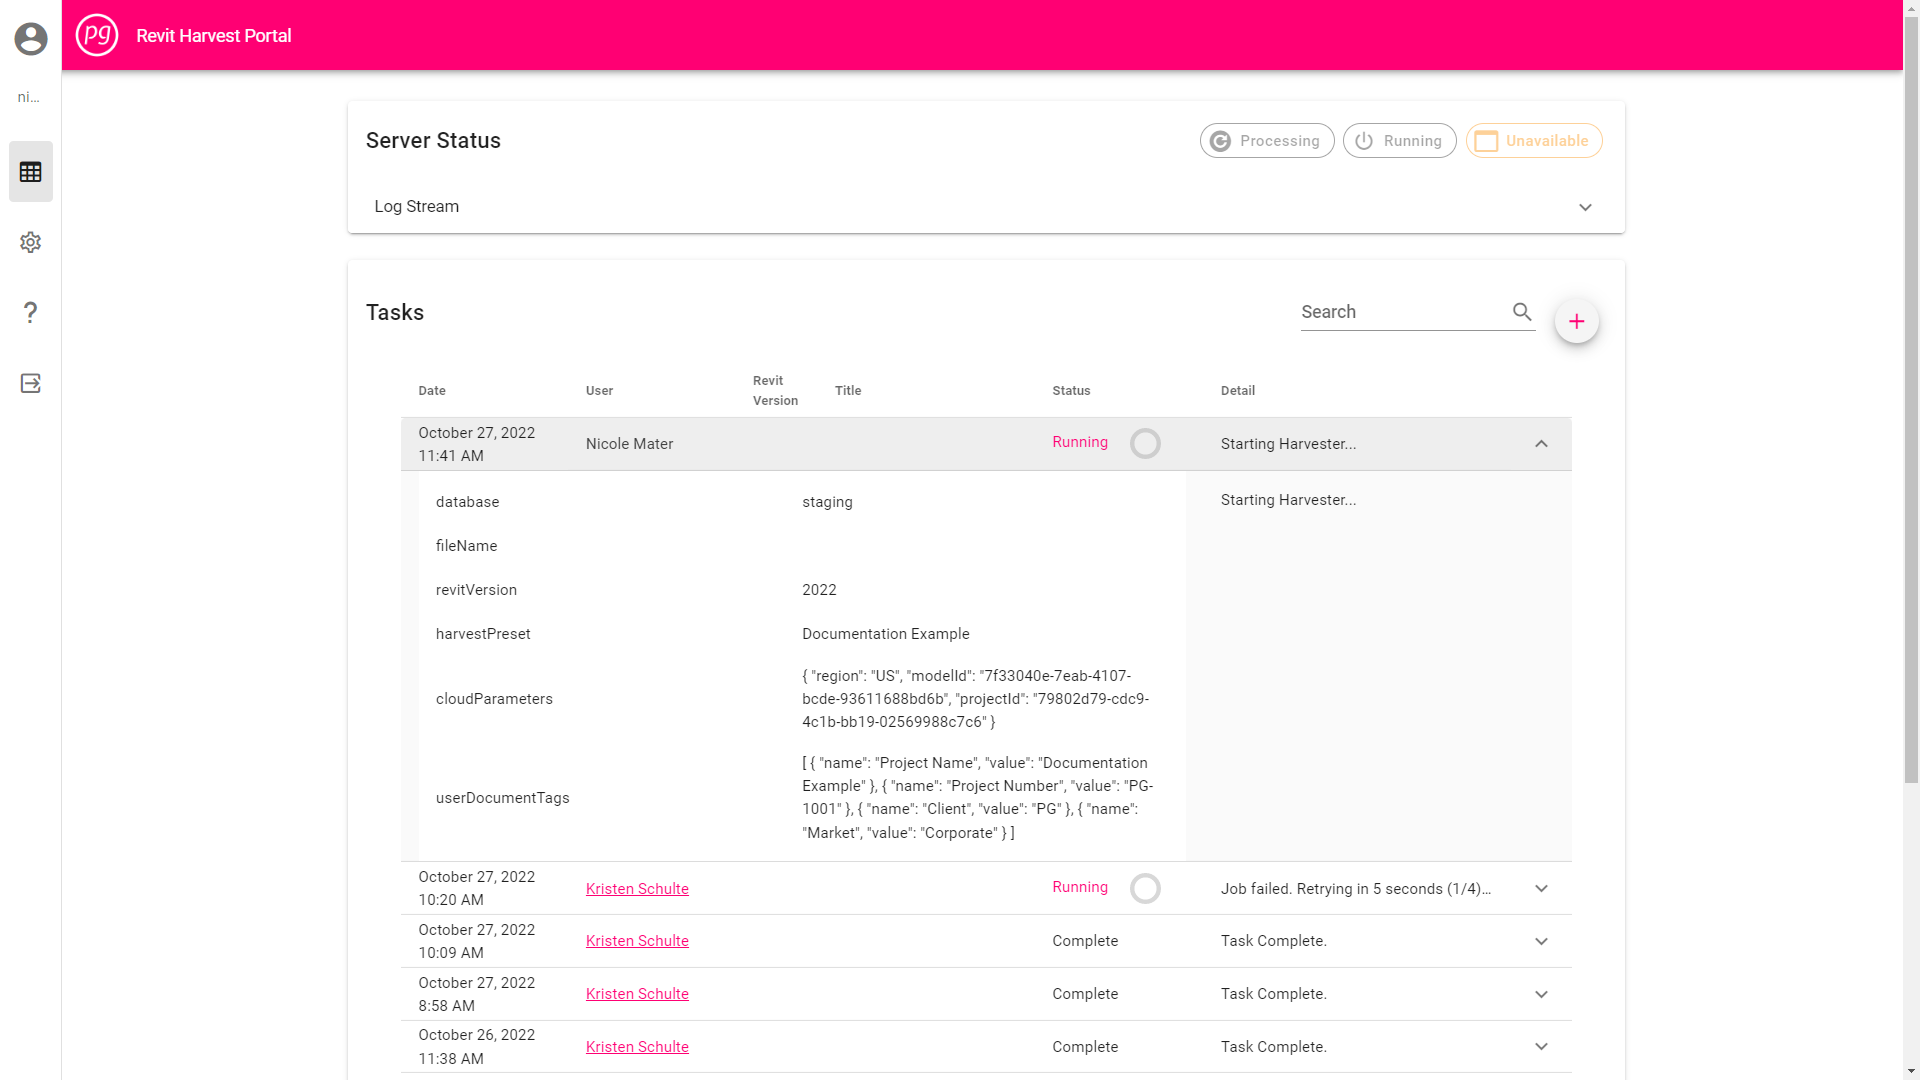Toggle the Running server status filter
Image resolution: width=1920 pixels, height=1080 pixels.
click(1399, 140)
